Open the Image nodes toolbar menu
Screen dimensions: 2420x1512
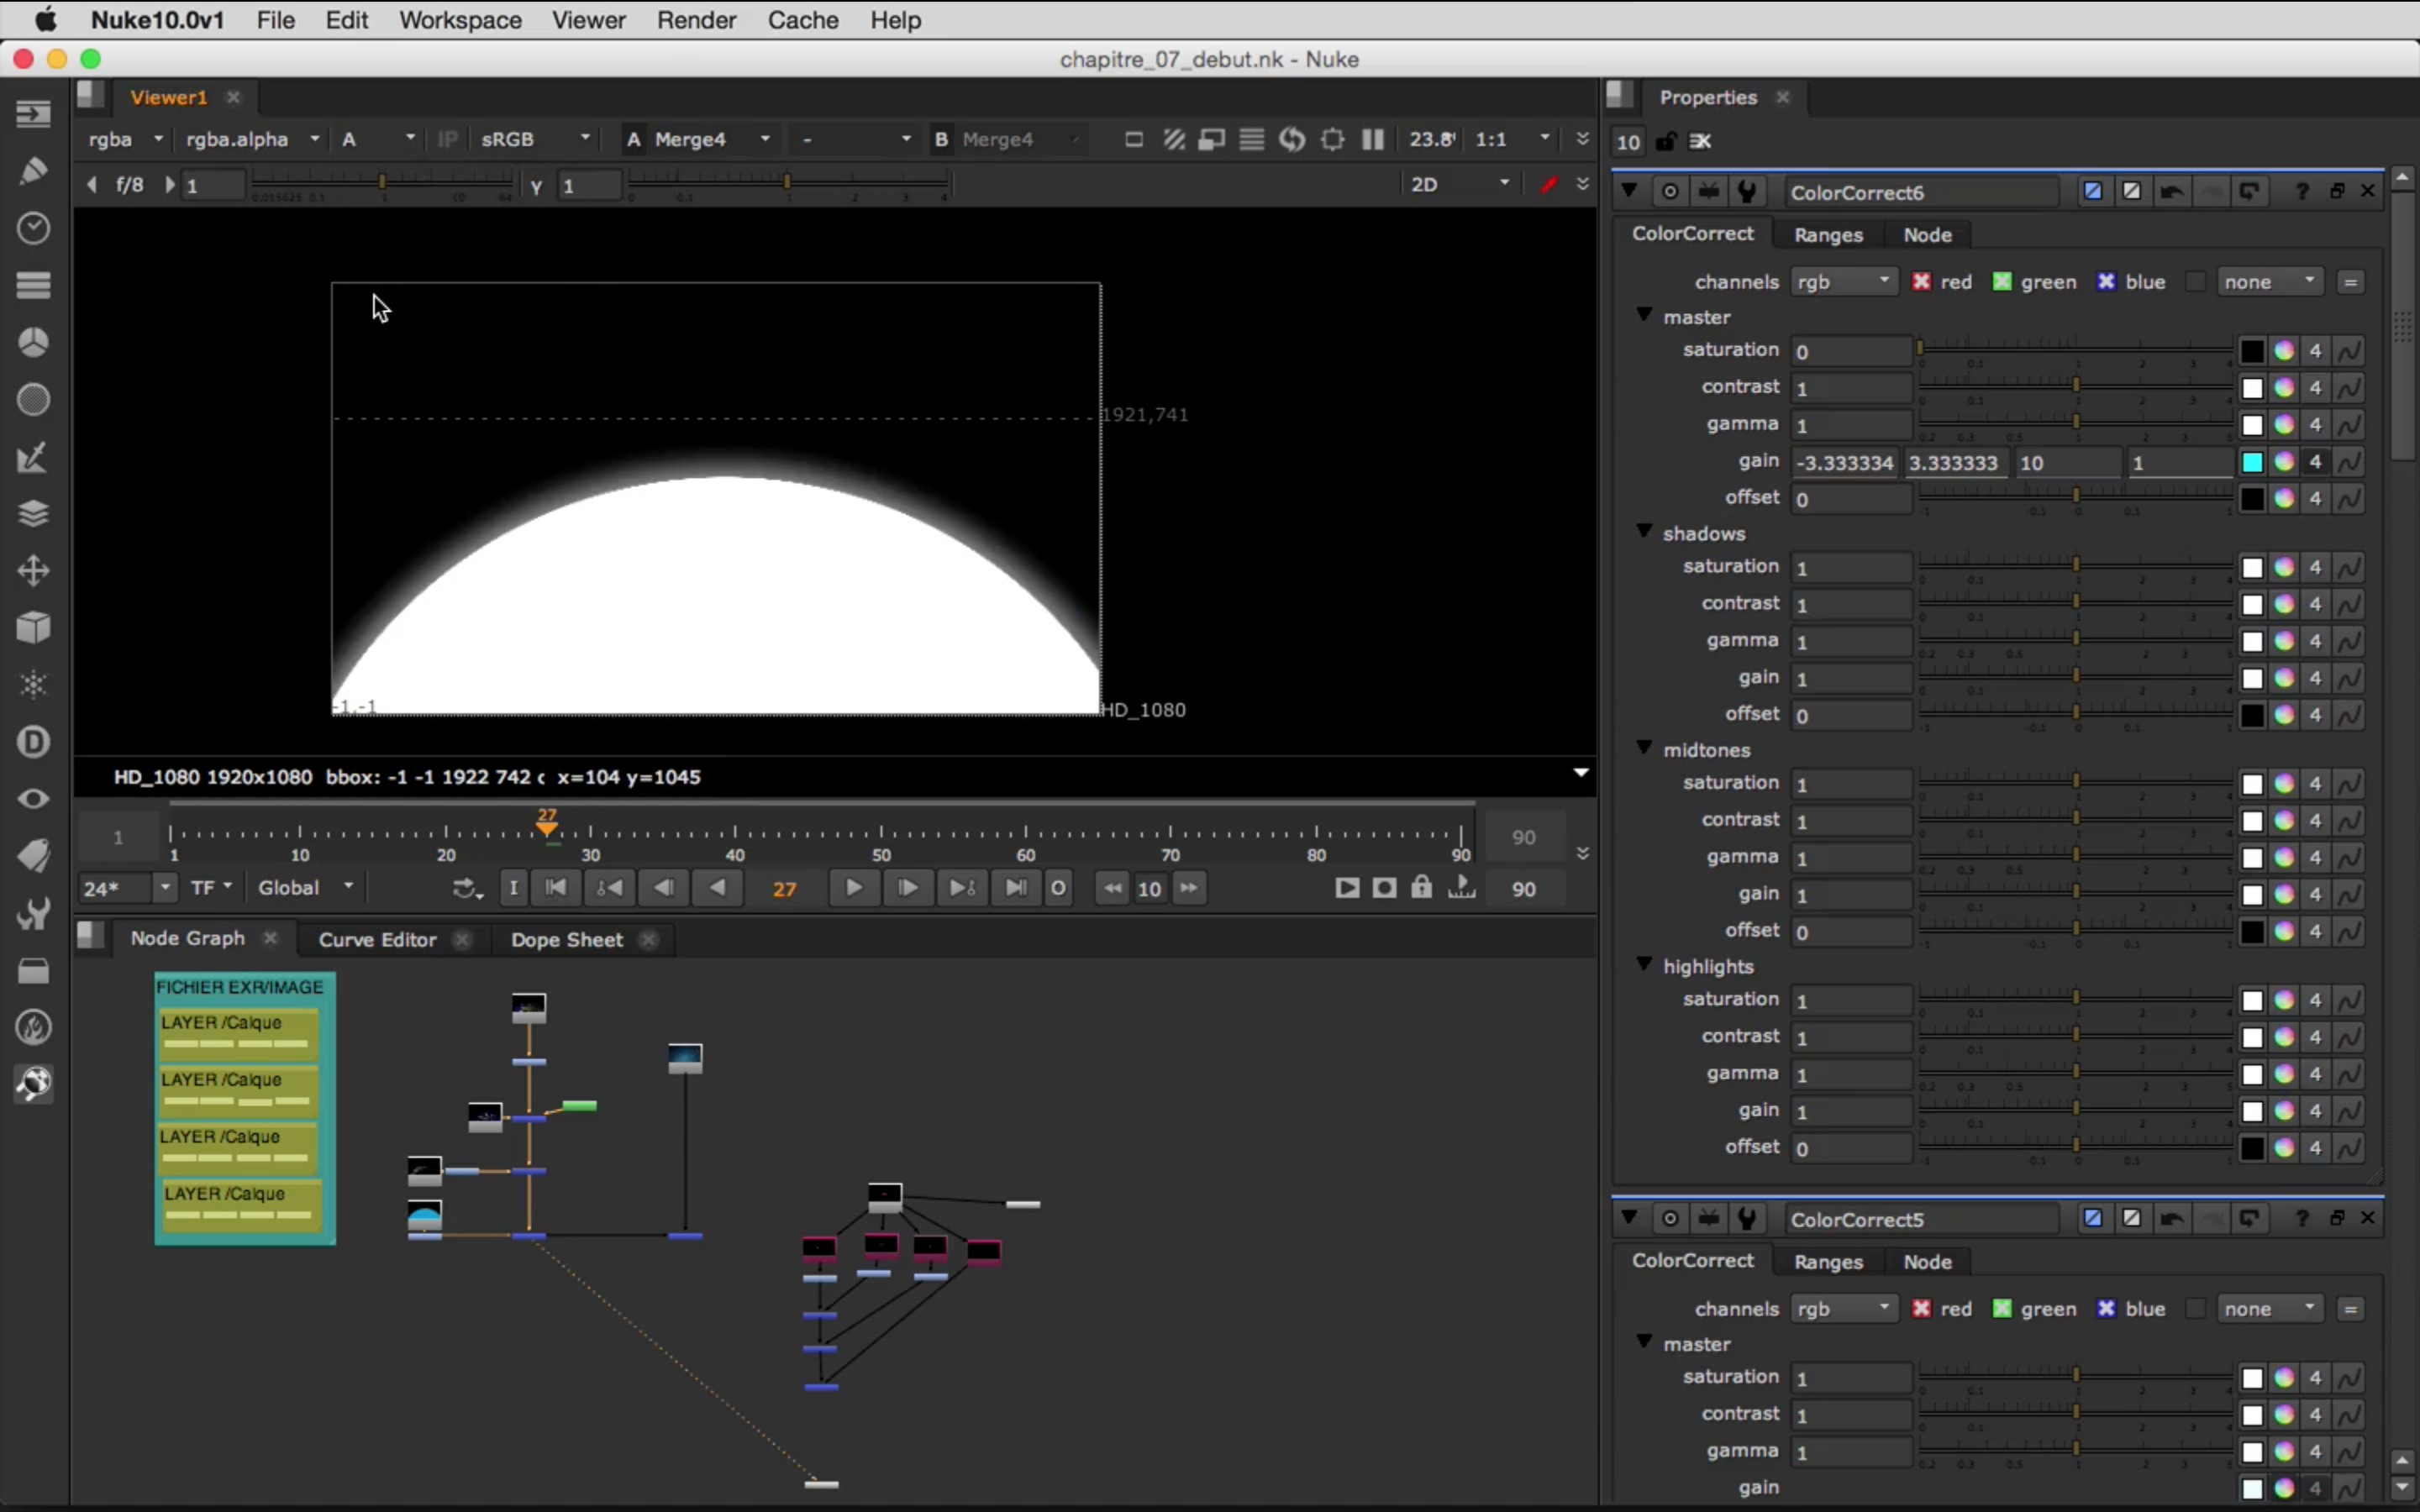[33, 114]
